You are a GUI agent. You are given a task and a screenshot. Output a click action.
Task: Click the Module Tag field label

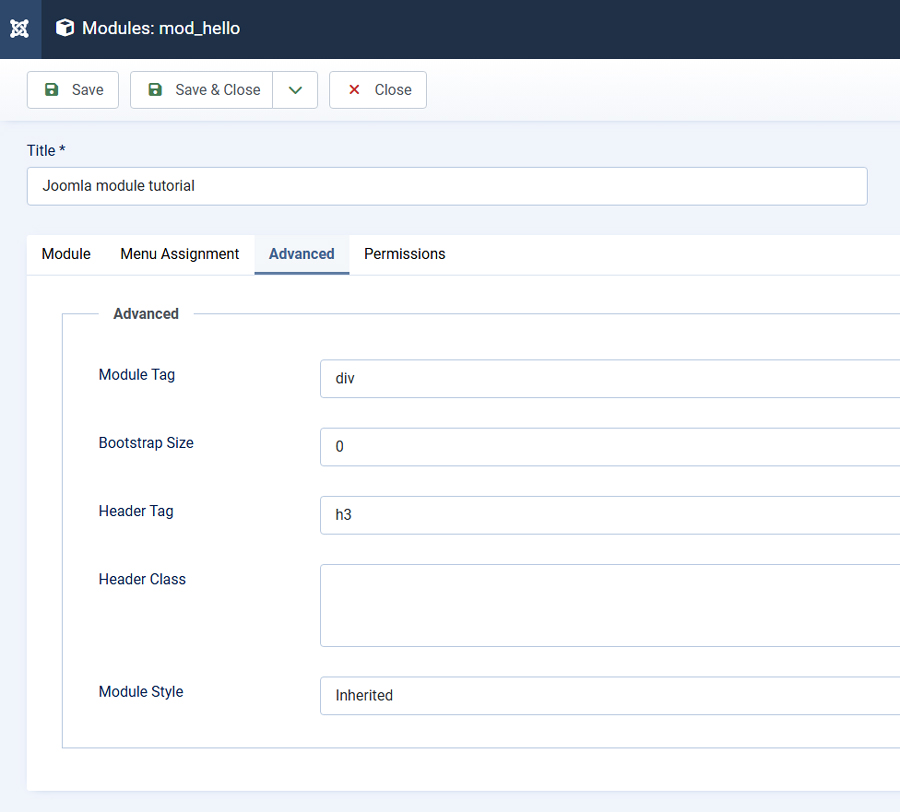pos(137,375)
